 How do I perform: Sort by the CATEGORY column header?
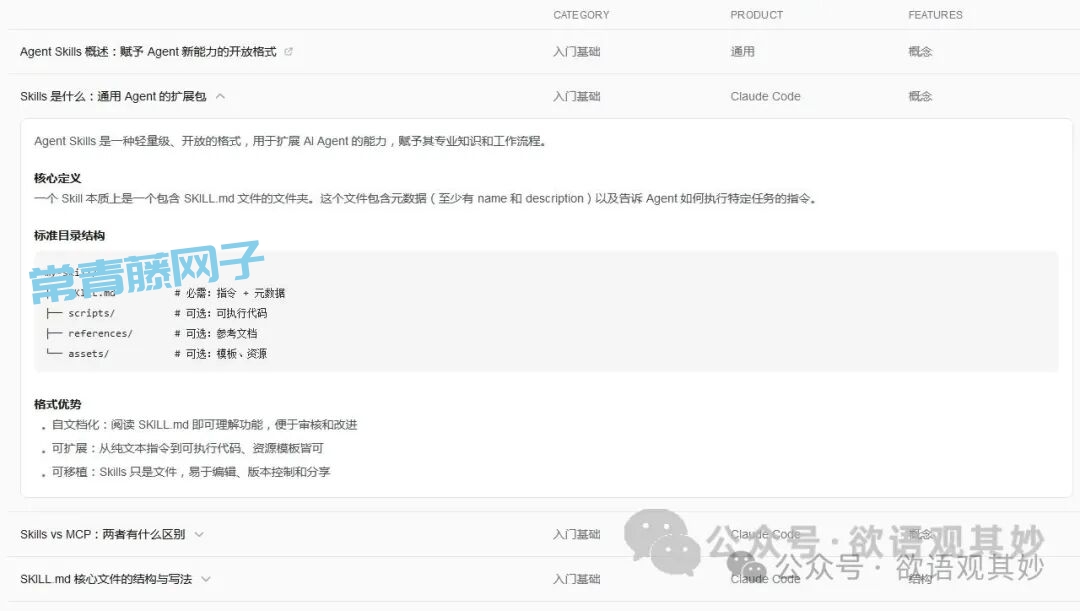click(581, 15)
